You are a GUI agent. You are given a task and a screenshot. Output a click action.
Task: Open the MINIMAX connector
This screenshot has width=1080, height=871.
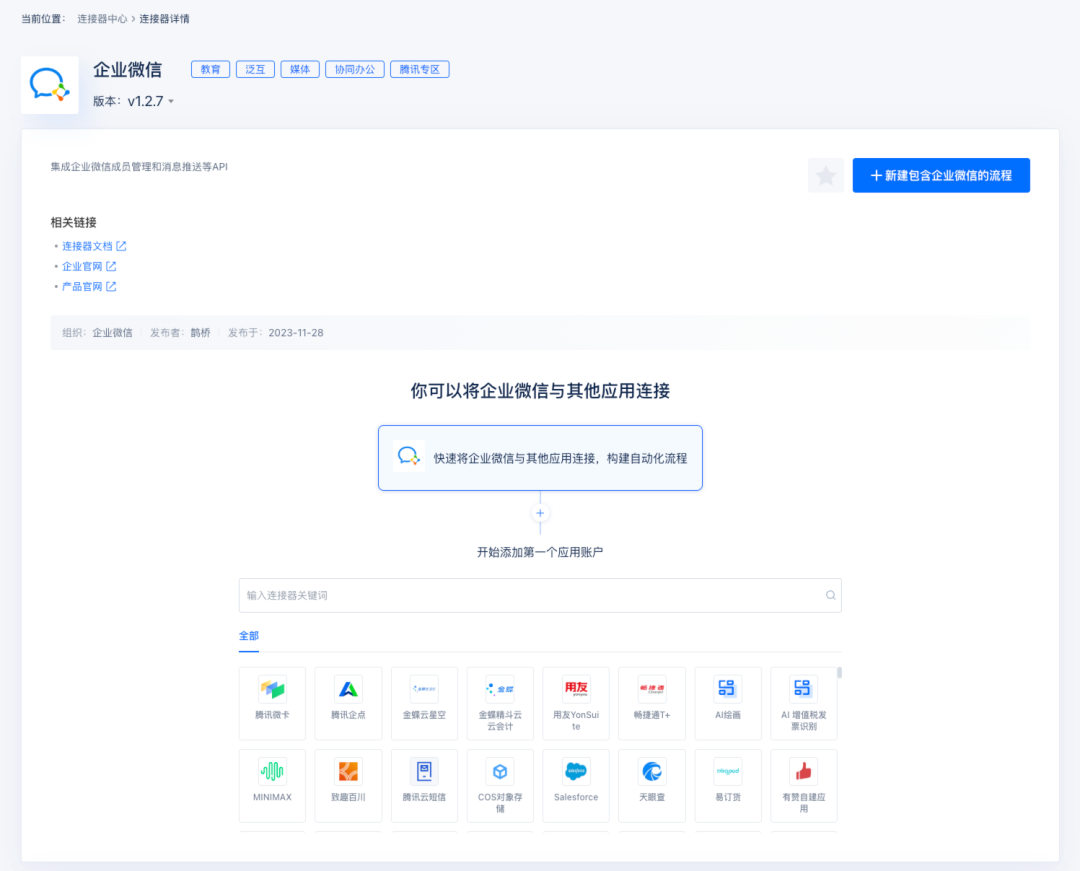tap(272, 786)
